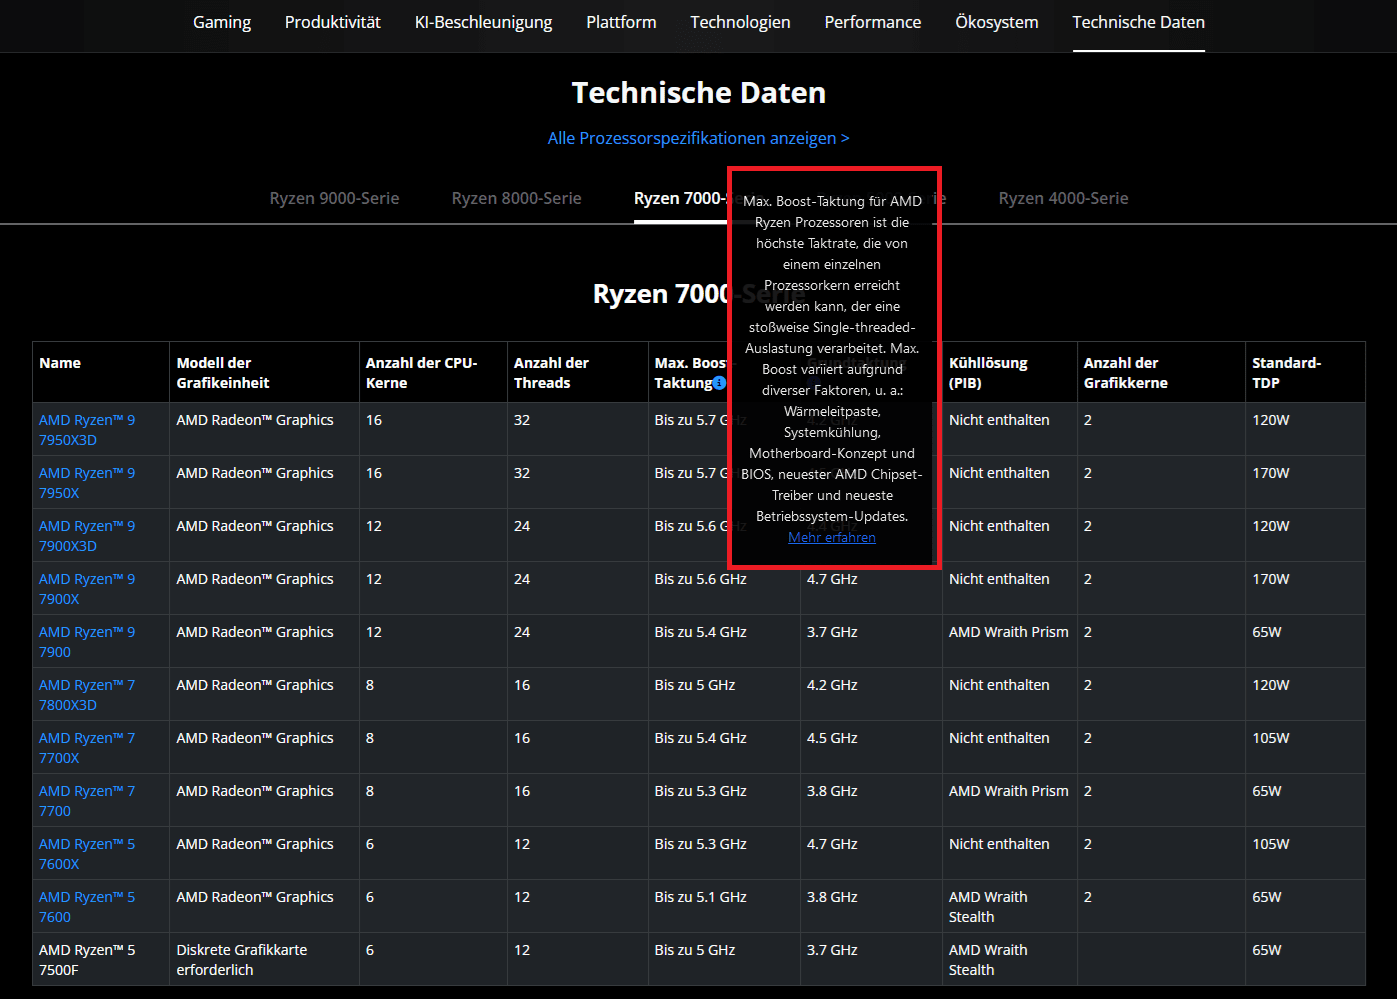Open the AMD Ryzen 9 7900X link
The width and height of the screenshot is (1397, 999).
pyautogui.click(x=87, y=589)
